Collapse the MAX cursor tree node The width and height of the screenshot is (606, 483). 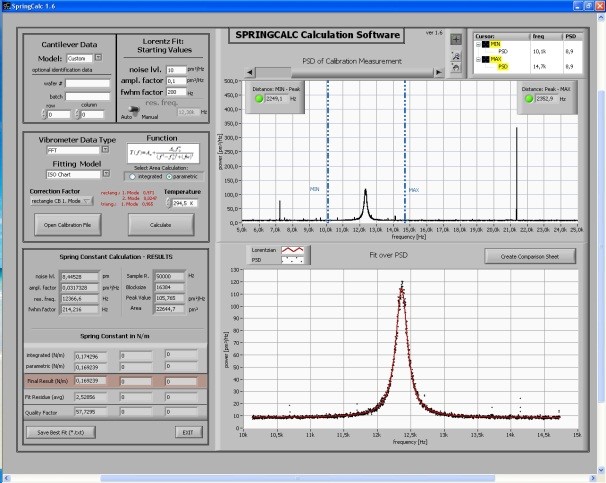[x=478, y=60]
